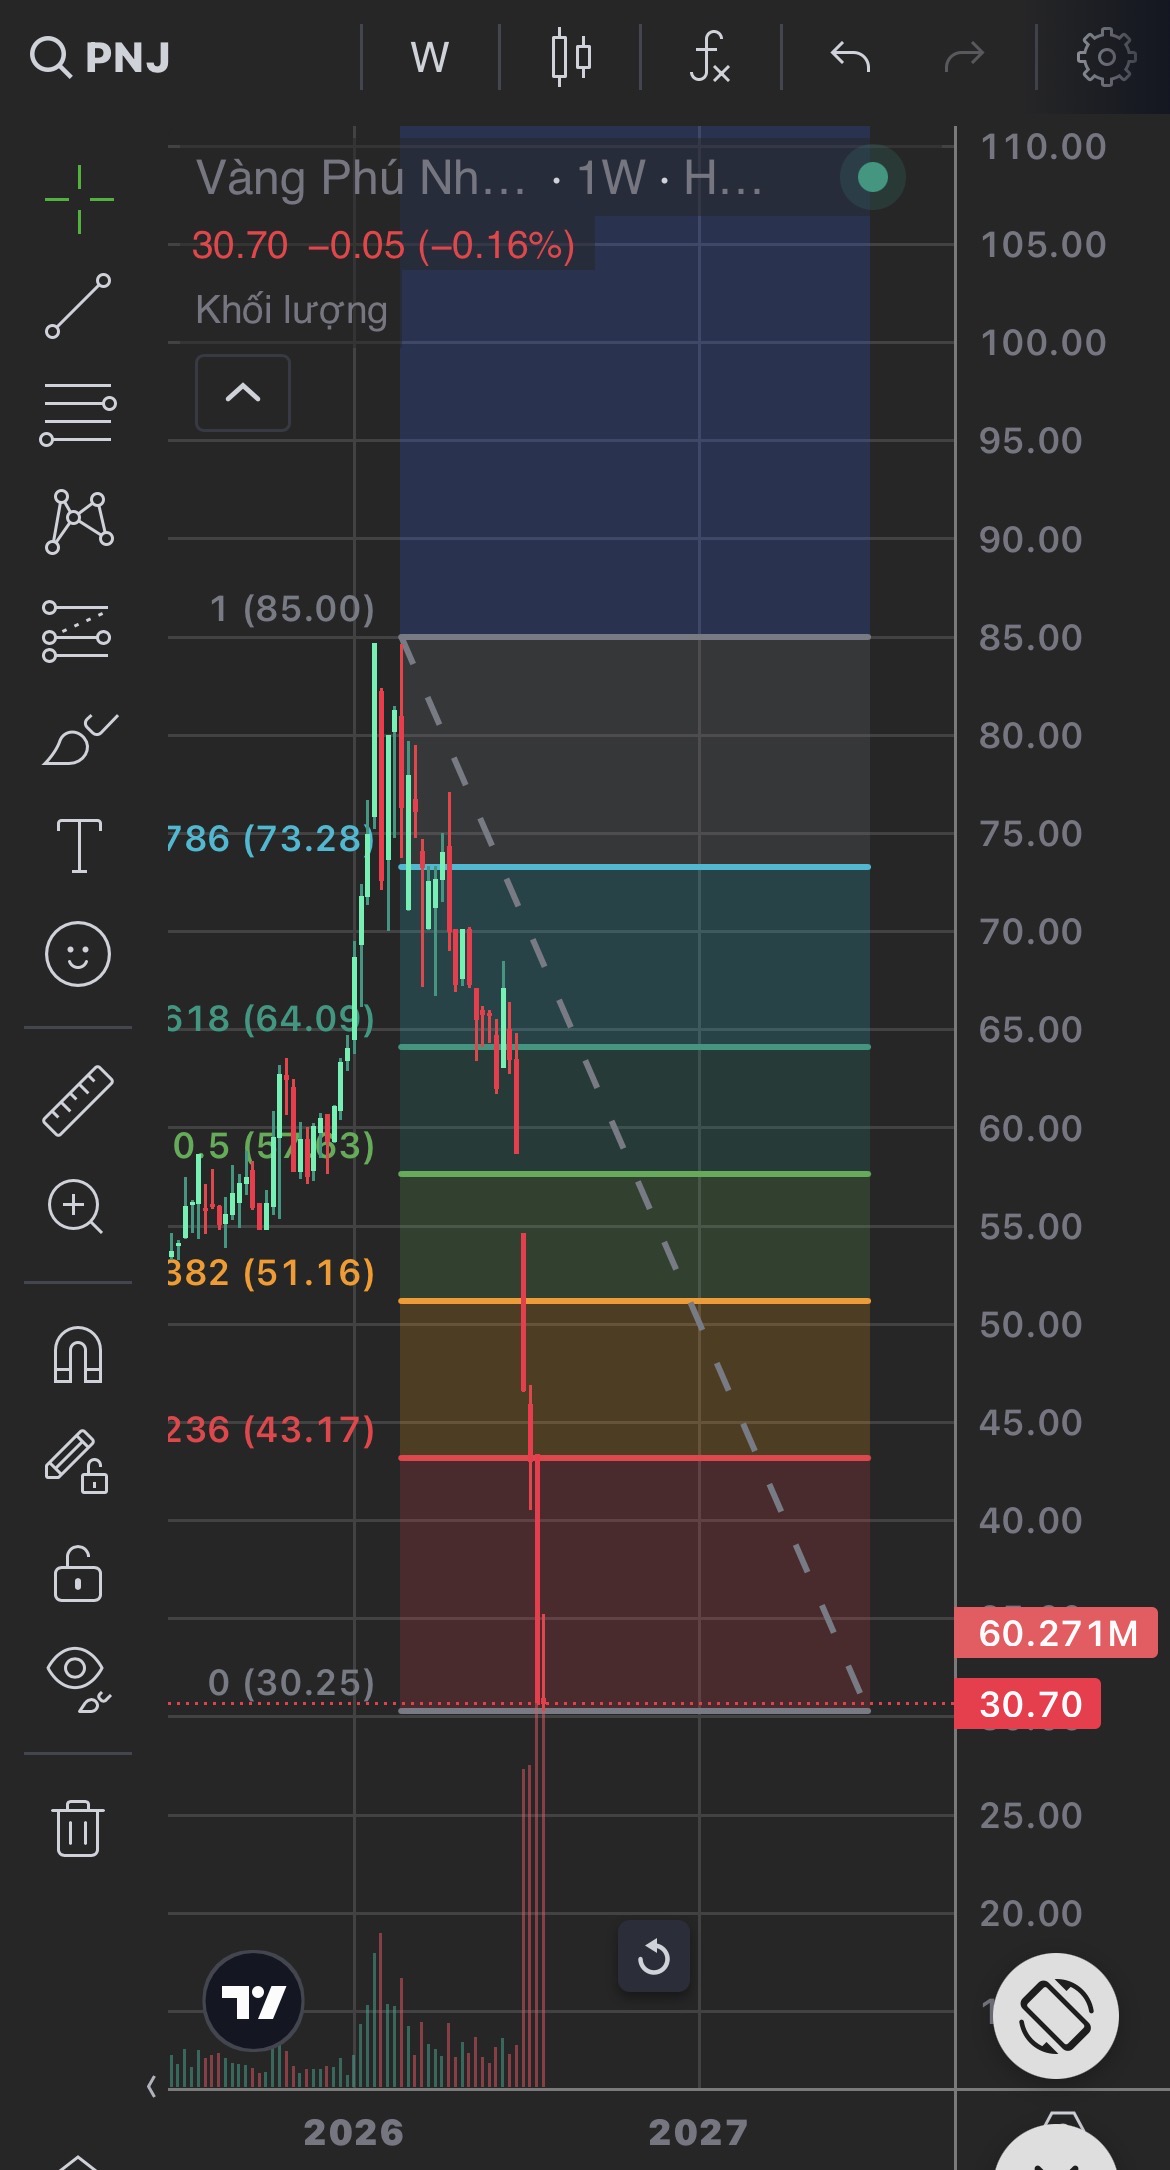Toggle lock all drawings
1170x2170 pixels.
[x=78, y=1575]
